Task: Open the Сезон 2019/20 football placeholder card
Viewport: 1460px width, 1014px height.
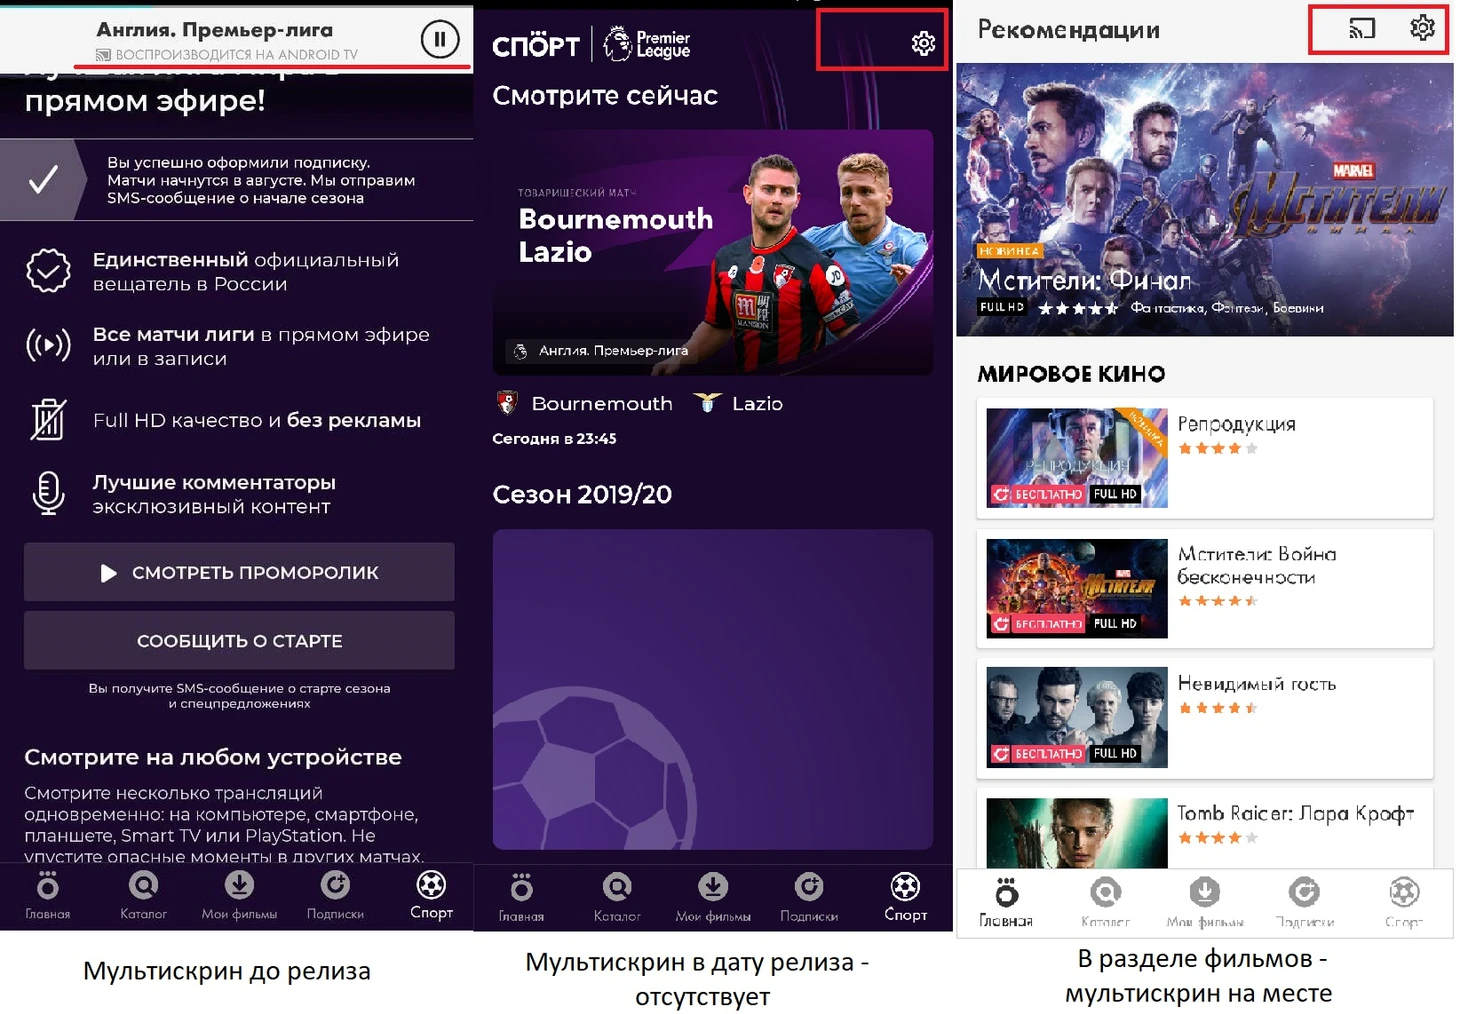Action: click(x=712, y=690)
